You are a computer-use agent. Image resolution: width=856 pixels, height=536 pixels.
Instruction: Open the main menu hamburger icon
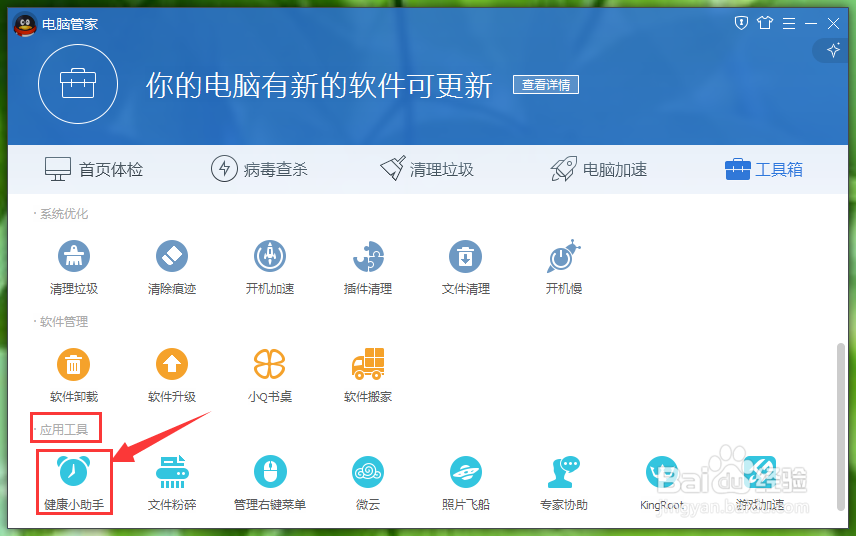[x=789, y=23]
